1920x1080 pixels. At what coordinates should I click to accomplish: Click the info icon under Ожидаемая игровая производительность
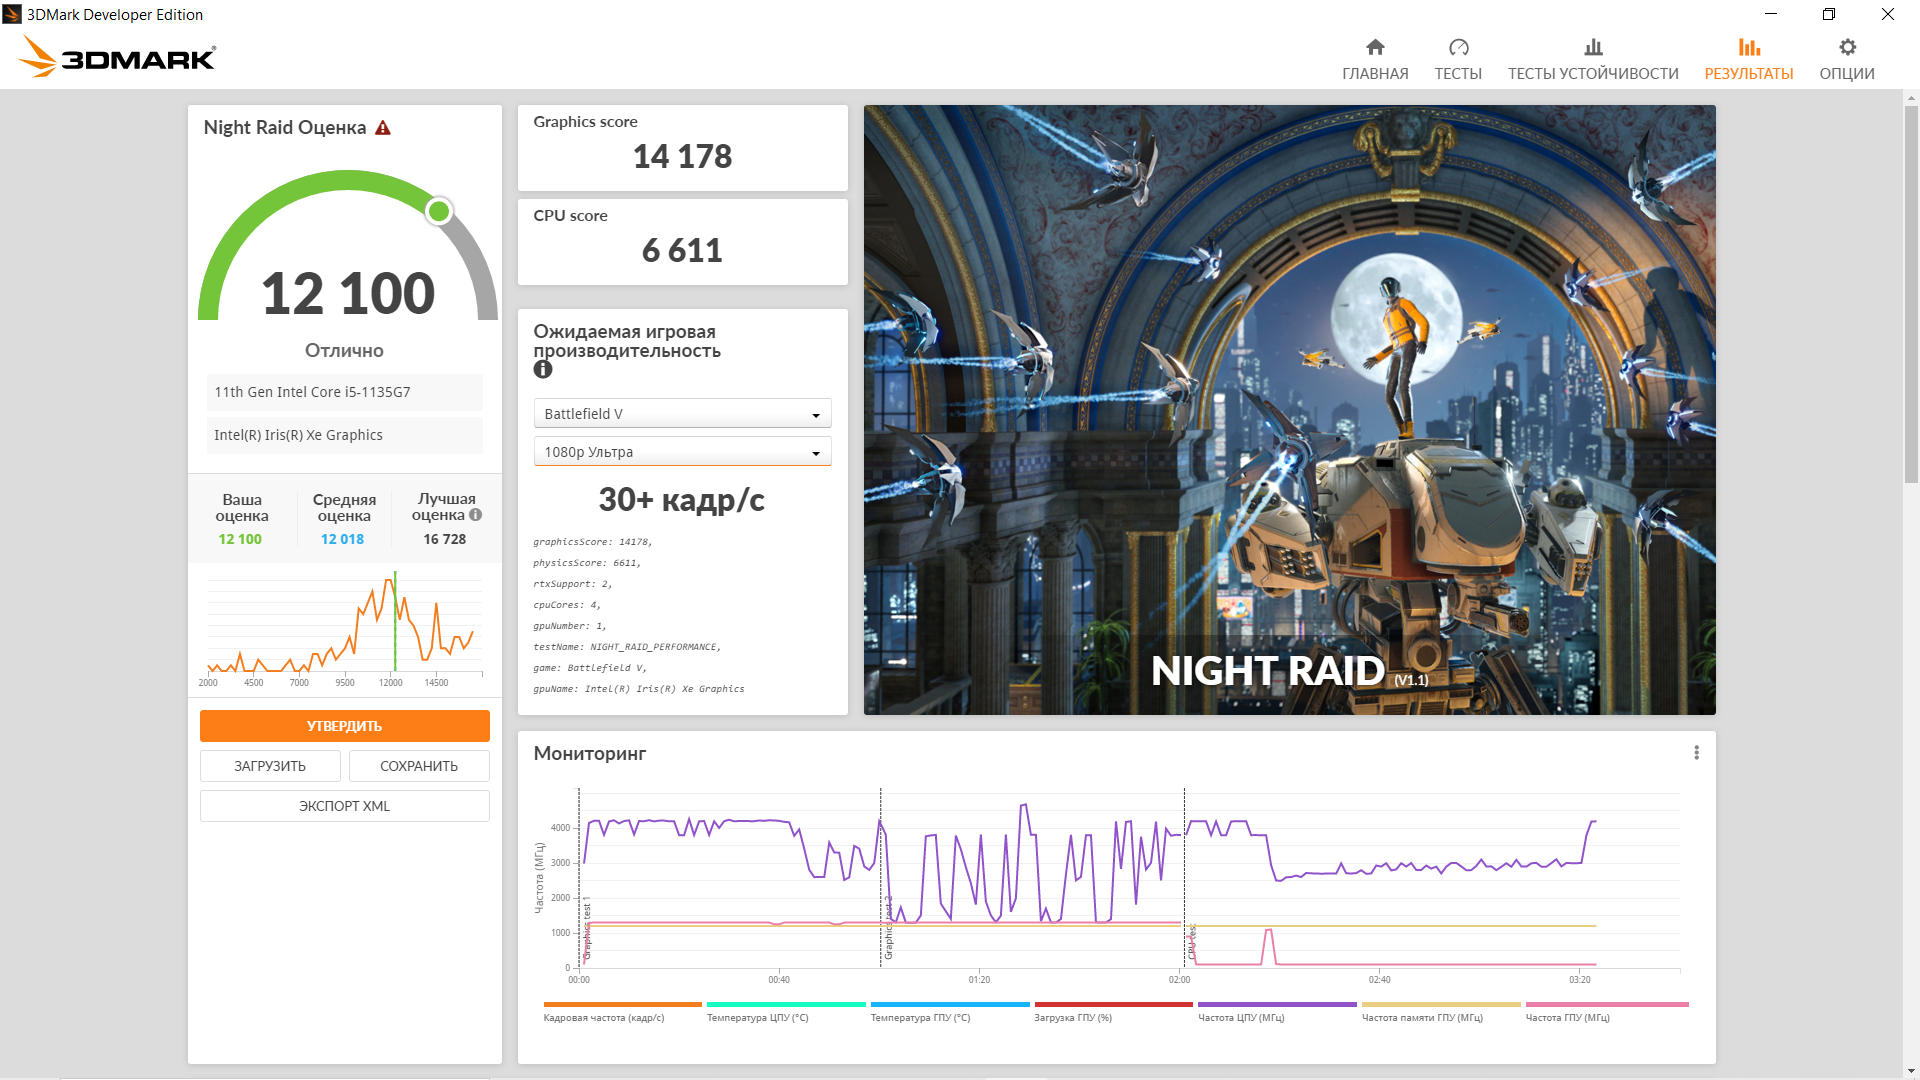[x=543, y=369]
